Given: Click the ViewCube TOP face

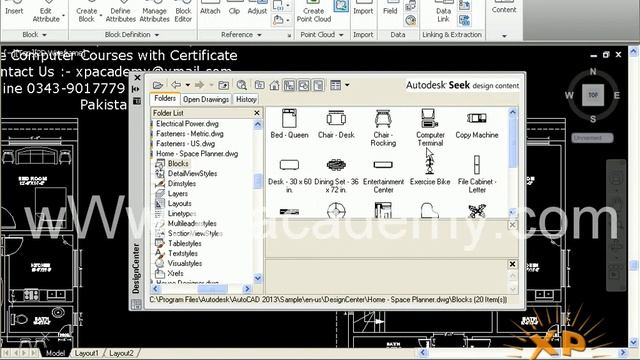Looking at the screenshot, I should [593, 95].
